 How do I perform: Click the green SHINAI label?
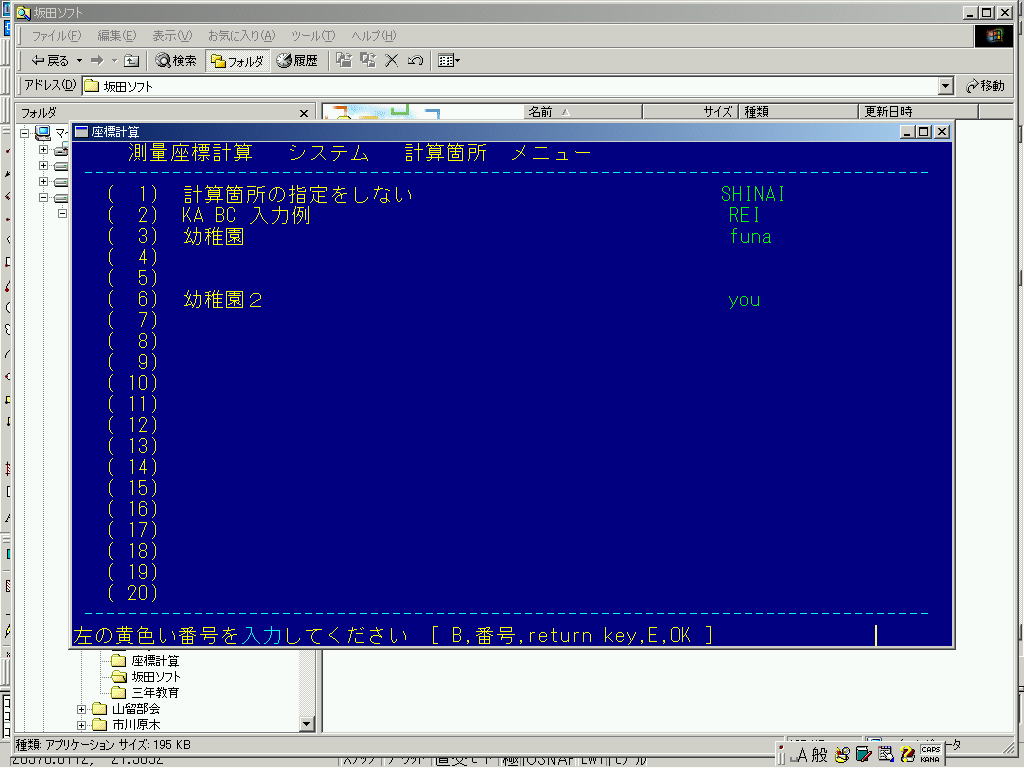752,194
